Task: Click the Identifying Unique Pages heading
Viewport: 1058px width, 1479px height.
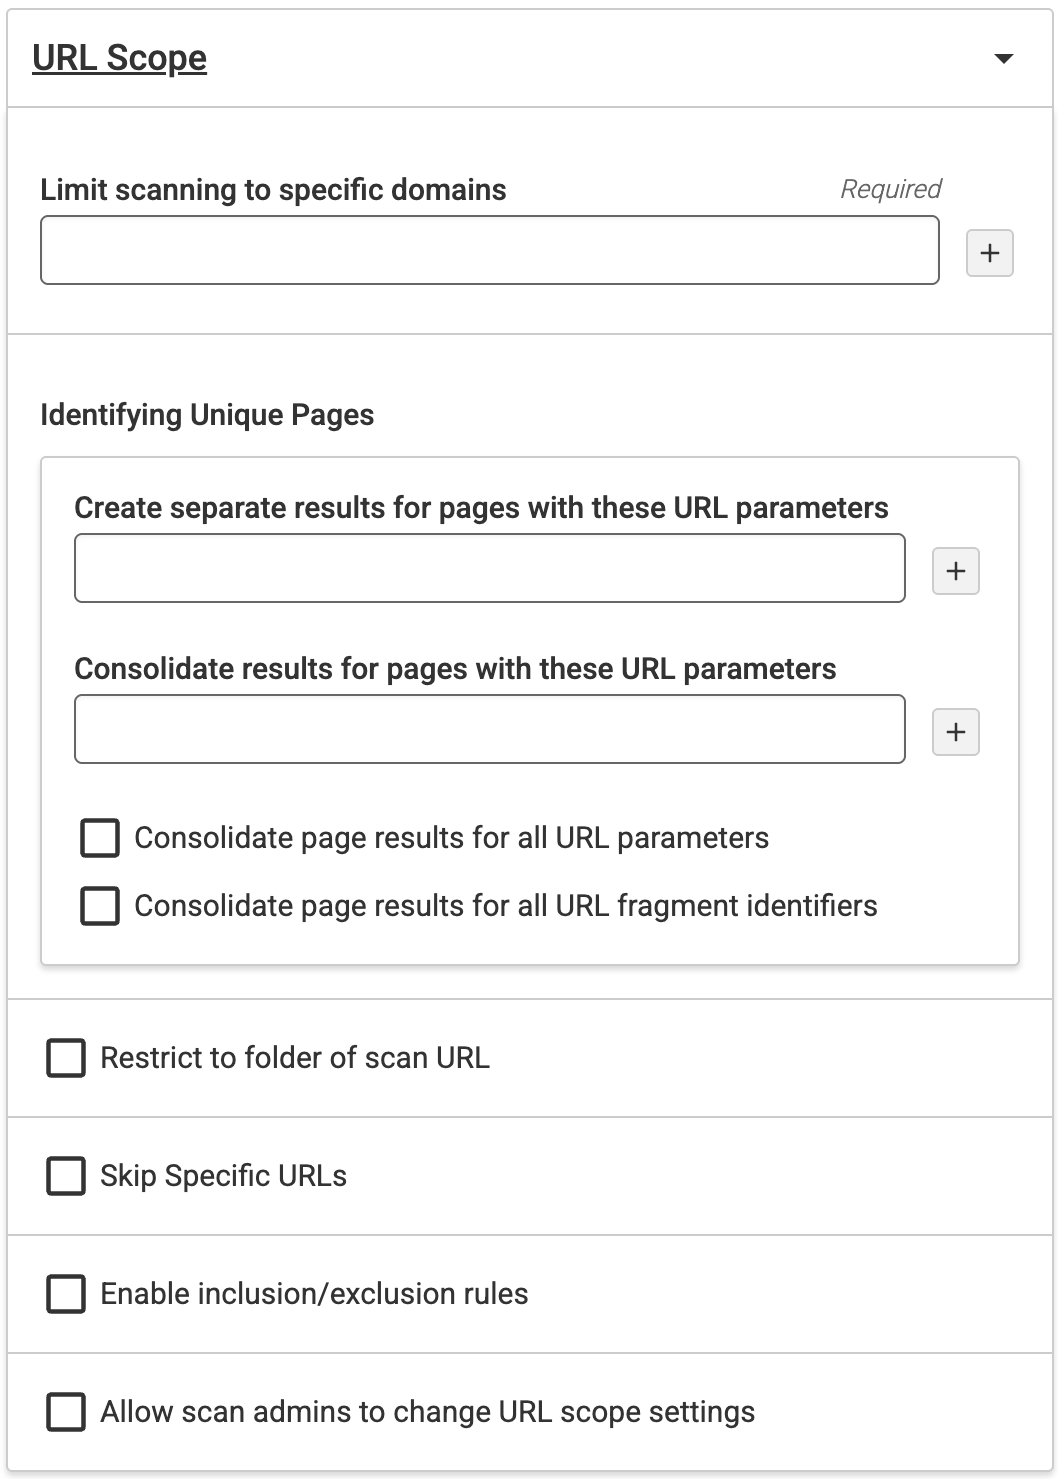Action: tap(207, 415)
